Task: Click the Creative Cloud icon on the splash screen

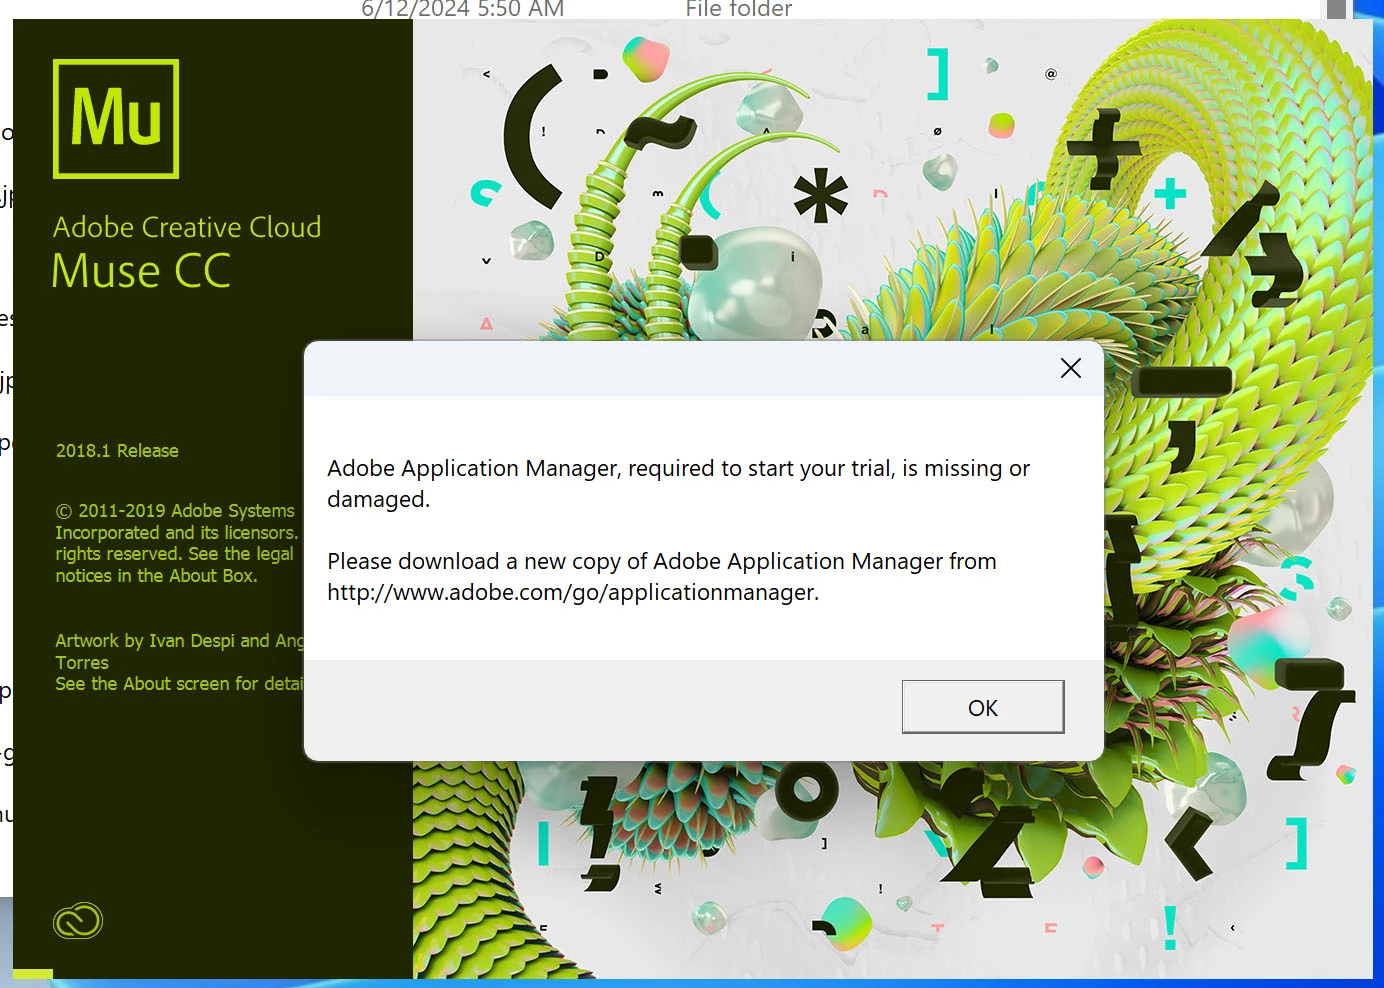Action: tap(78, 921)
